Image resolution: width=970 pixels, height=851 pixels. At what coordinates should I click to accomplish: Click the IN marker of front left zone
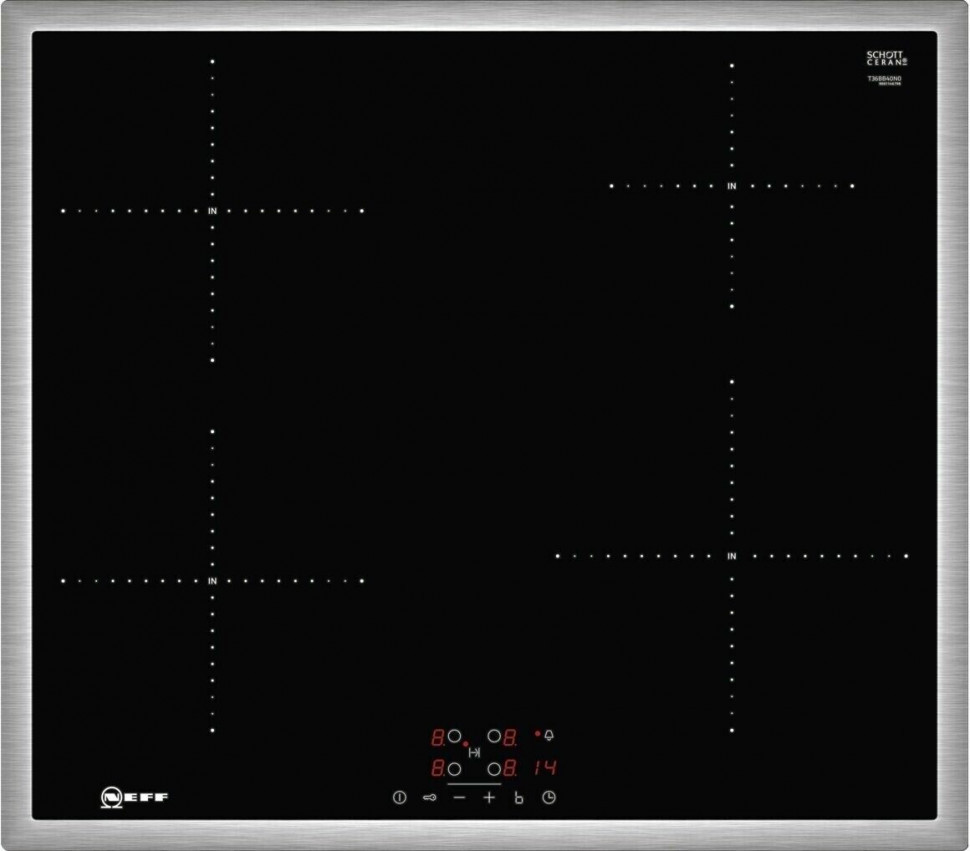(212, 581)
